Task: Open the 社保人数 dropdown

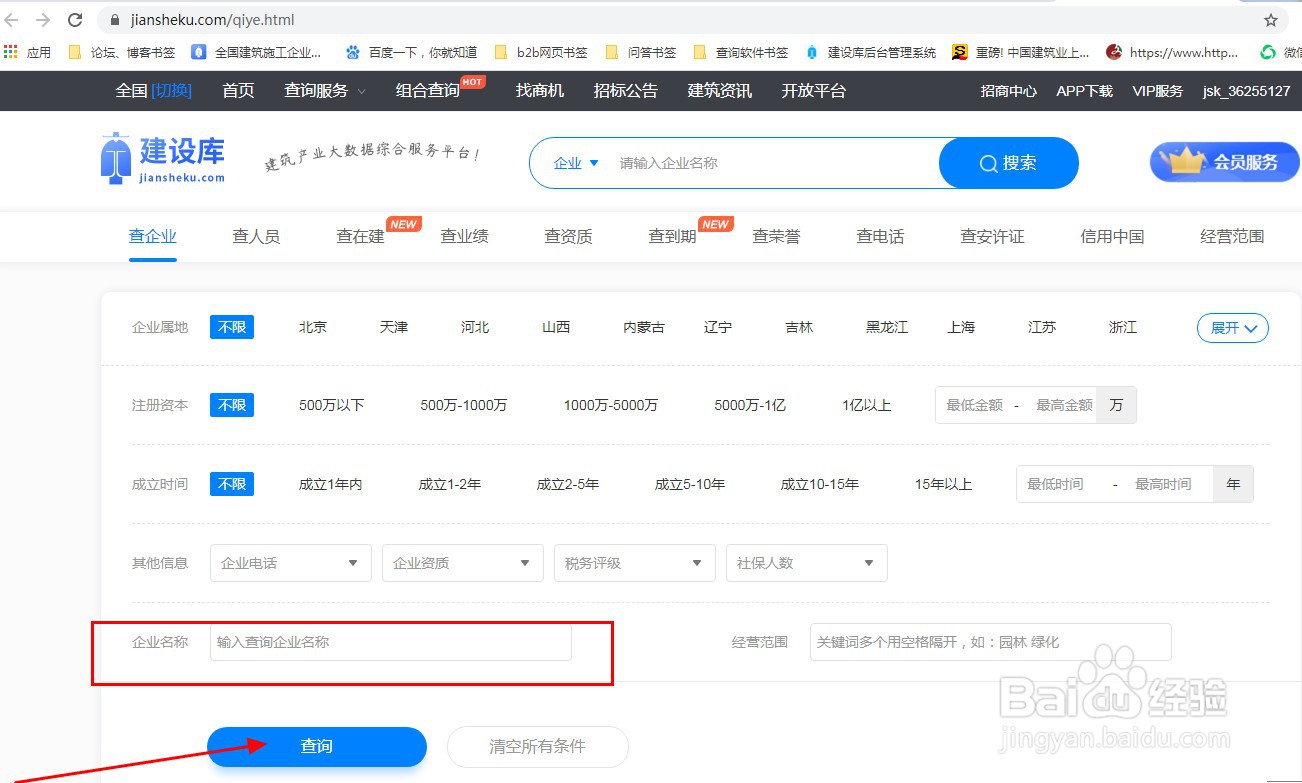Action: [x=806, y=563]
